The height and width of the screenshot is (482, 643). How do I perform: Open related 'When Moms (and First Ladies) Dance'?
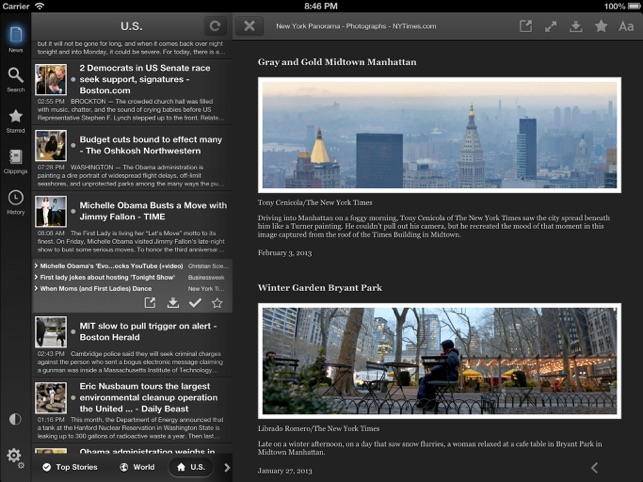[132, 289]
